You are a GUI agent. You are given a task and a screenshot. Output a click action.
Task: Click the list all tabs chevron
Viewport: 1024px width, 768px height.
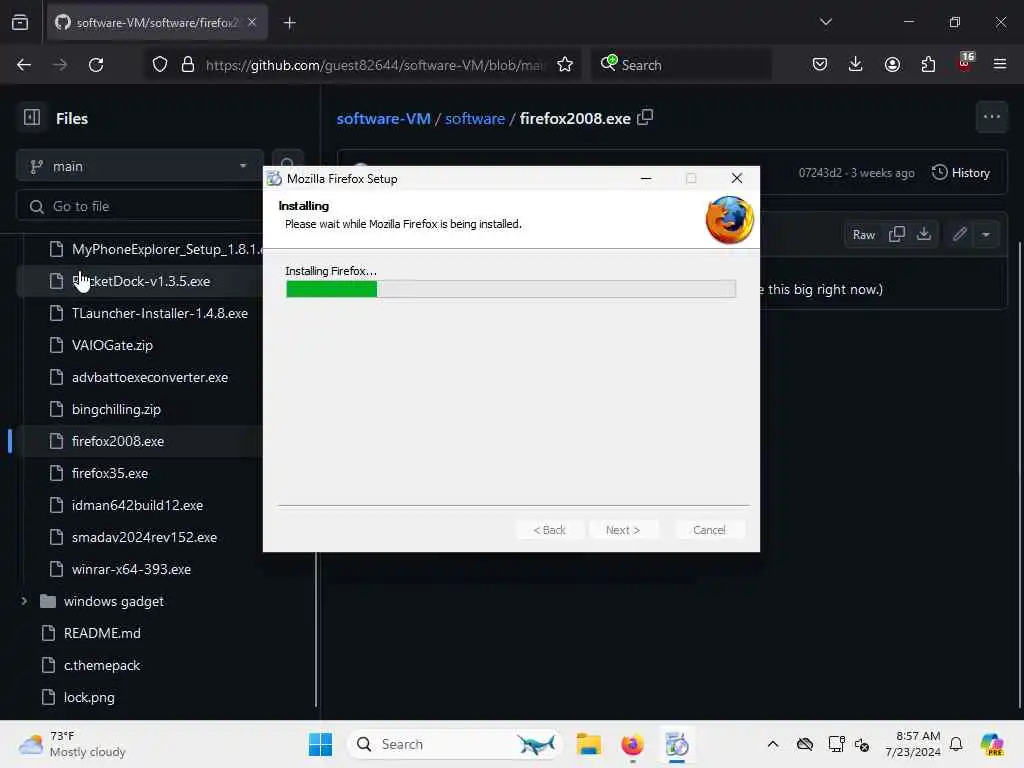click(x=825, y=22)
